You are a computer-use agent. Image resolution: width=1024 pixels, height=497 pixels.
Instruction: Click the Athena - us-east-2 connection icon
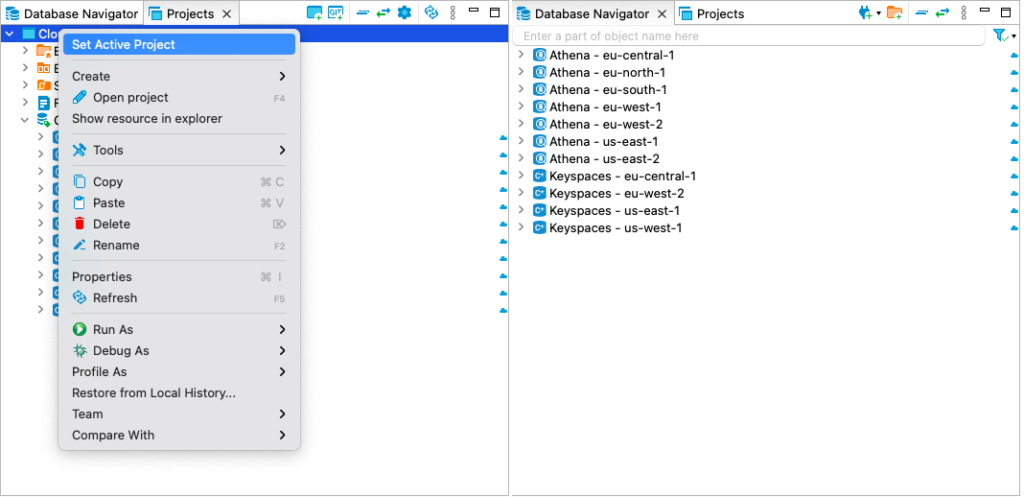[539, 159]
